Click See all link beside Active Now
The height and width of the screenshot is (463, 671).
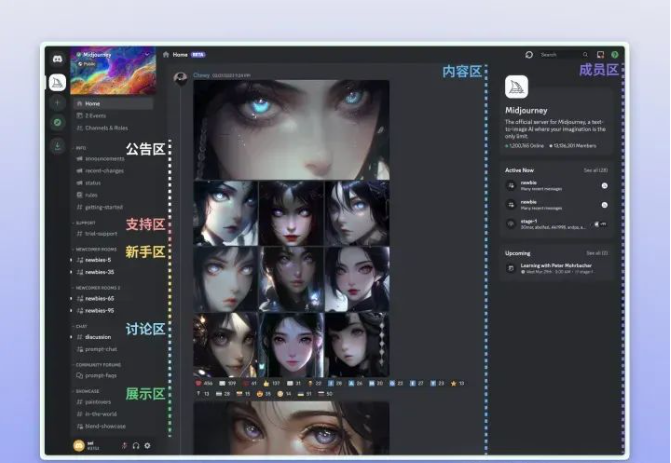click(596, 170)
